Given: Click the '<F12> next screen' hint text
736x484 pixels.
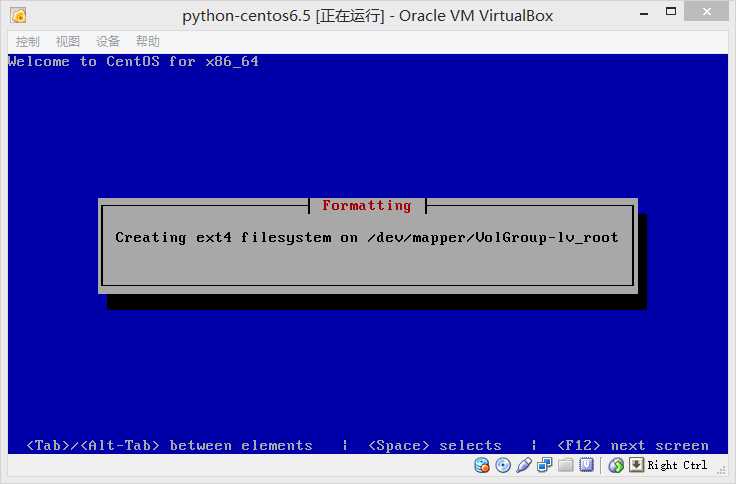Looking at the screenshot, I should coord(633,445).
